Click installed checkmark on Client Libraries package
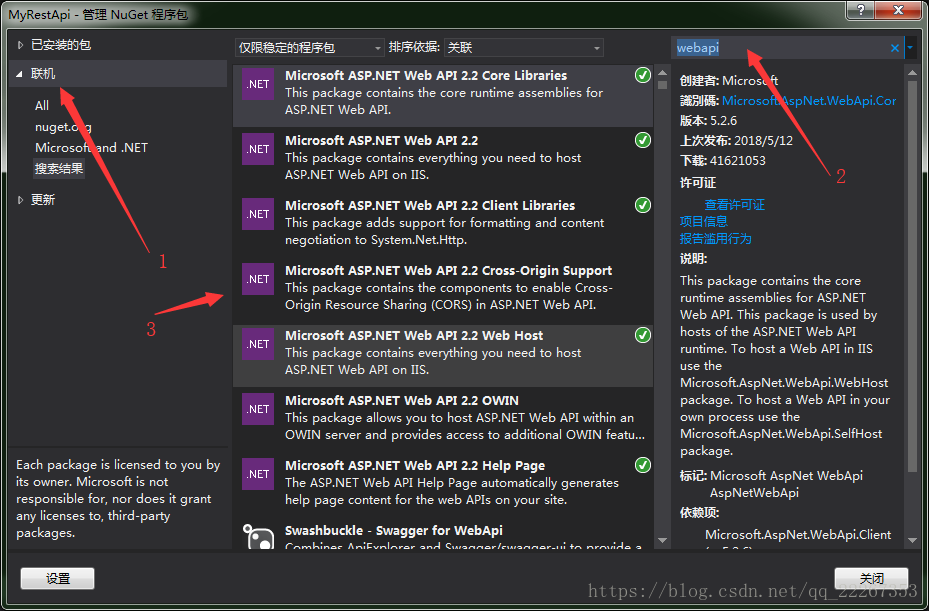Screen dimensions: 929x611 642,205
